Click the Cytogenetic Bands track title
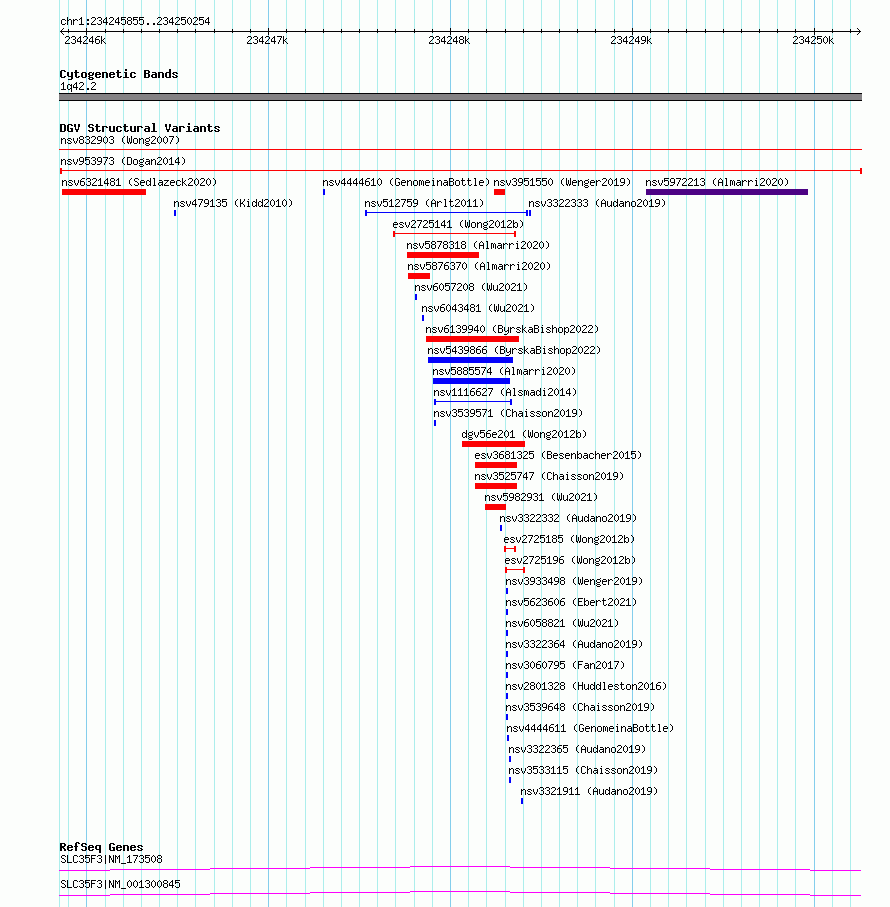Screen dimensions: 890x907 pos(119,74)
